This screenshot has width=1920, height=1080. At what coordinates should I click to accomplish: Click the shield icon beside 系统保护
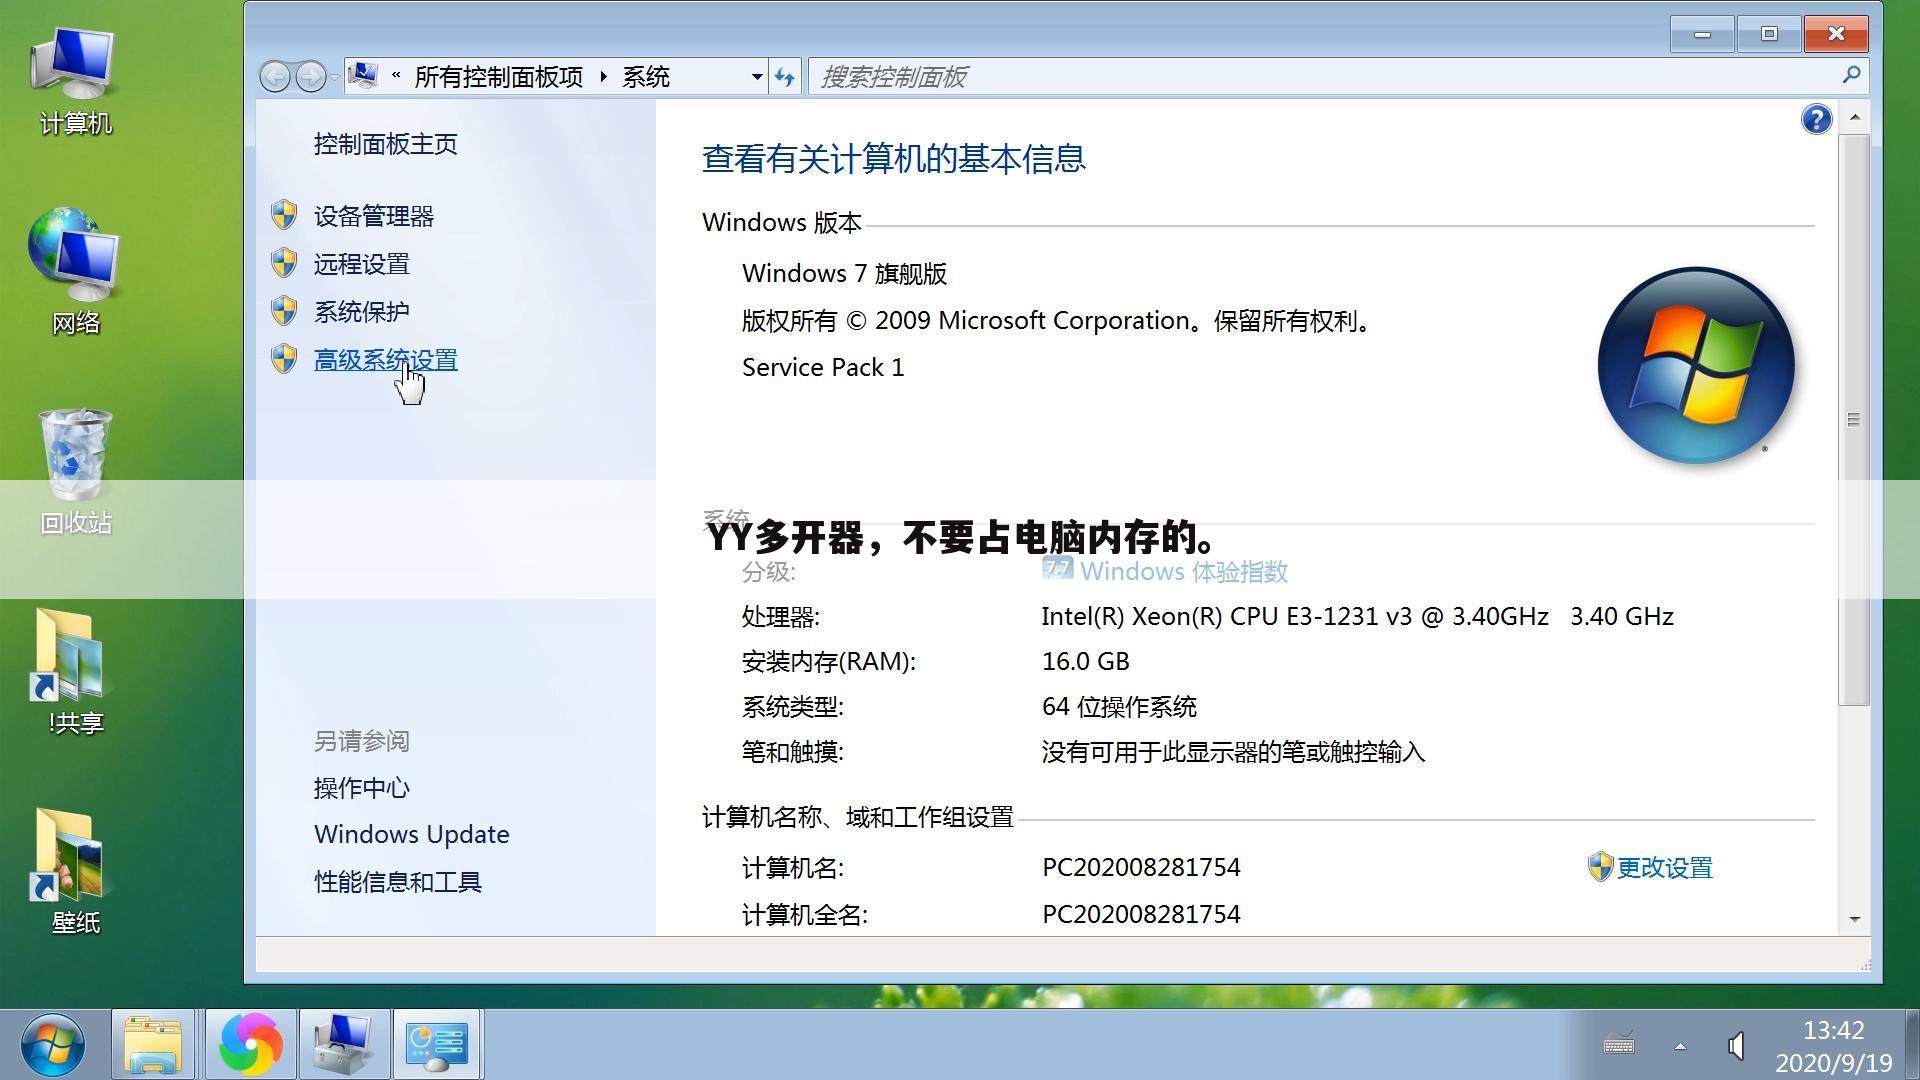[284, 311]
